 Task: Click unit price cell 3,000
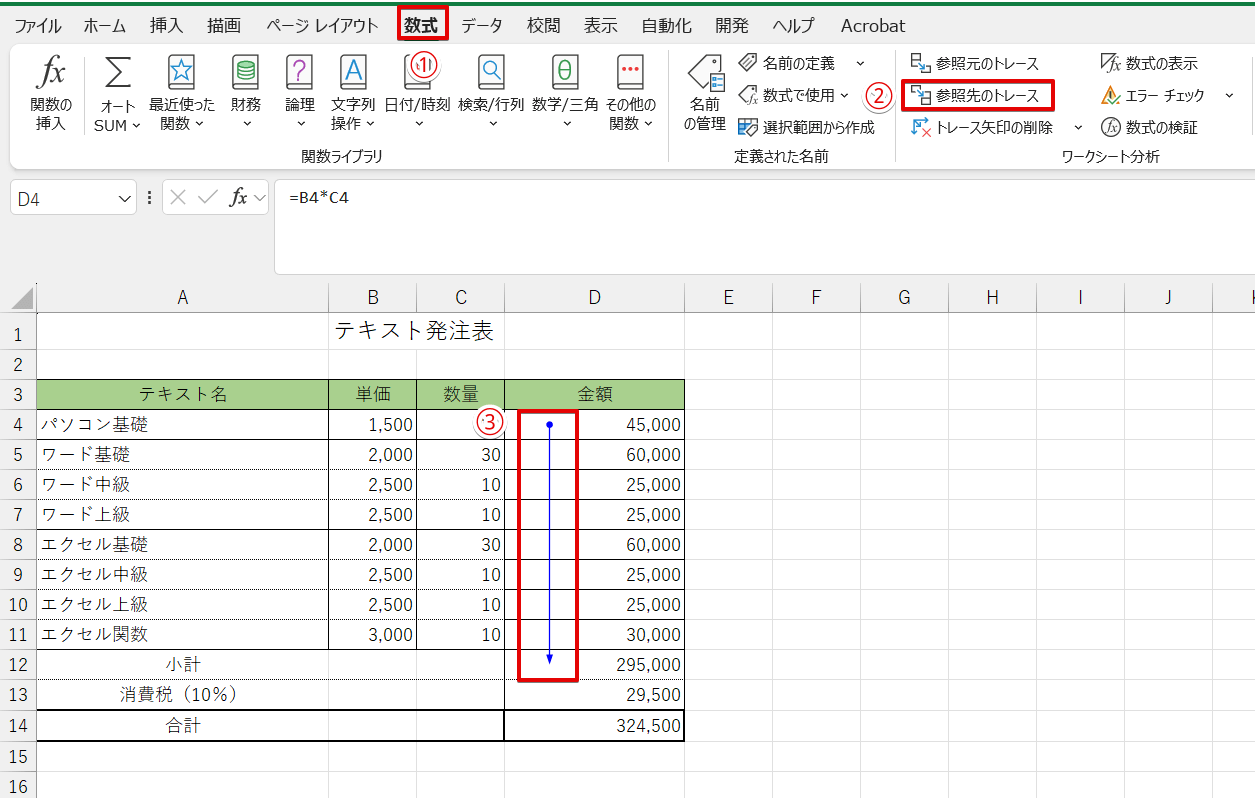point(373,634)
